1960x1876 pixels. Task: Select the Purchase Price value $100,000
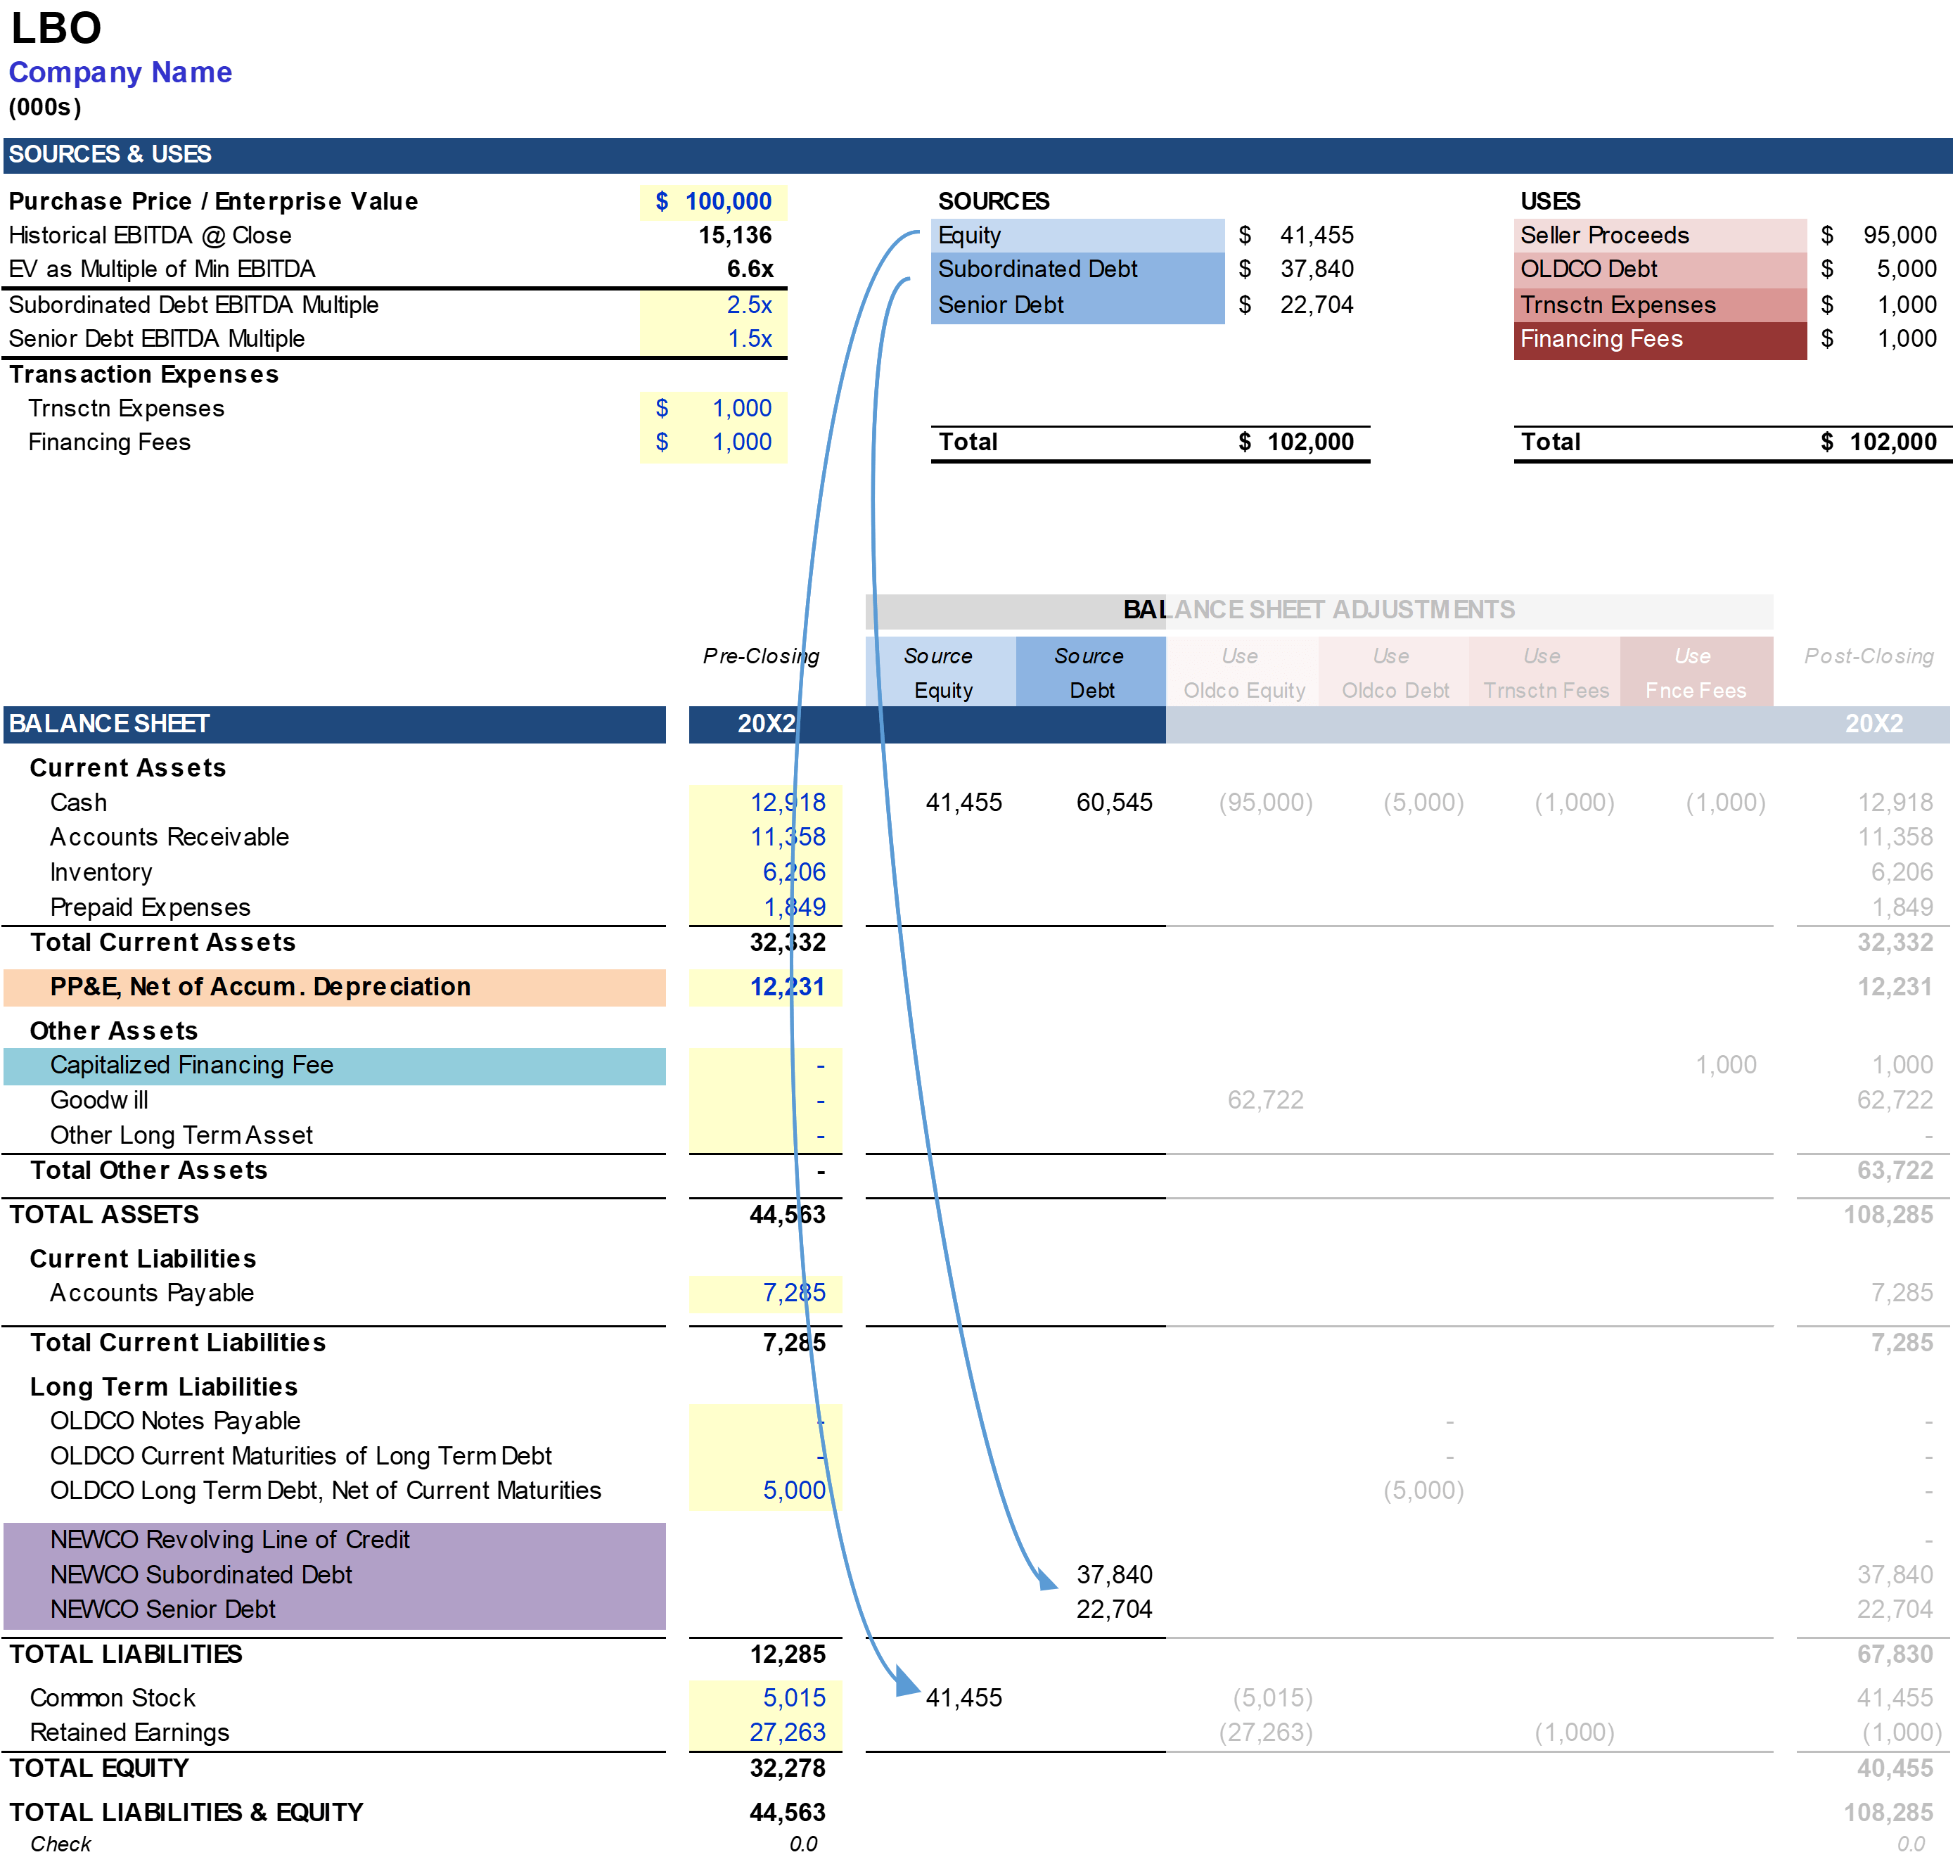[x=713, y=201]
